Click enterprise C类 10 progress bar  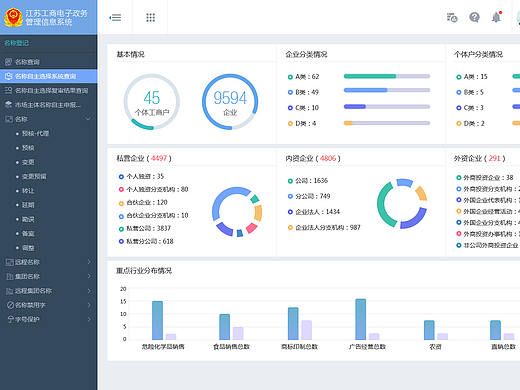pyautogui.click(x=387, y=107)
